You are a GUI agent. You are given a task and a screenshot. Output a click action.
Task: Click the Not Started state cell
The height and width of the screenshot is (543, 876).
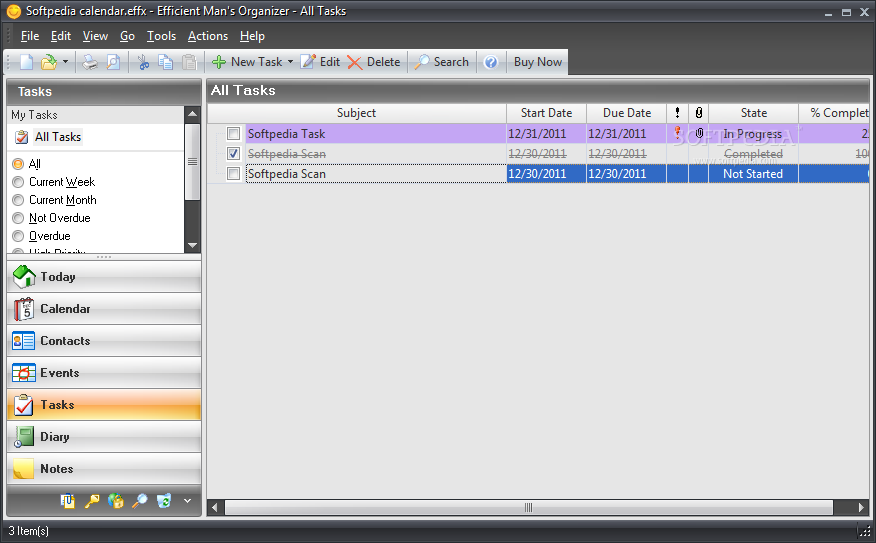click(753, 174)
